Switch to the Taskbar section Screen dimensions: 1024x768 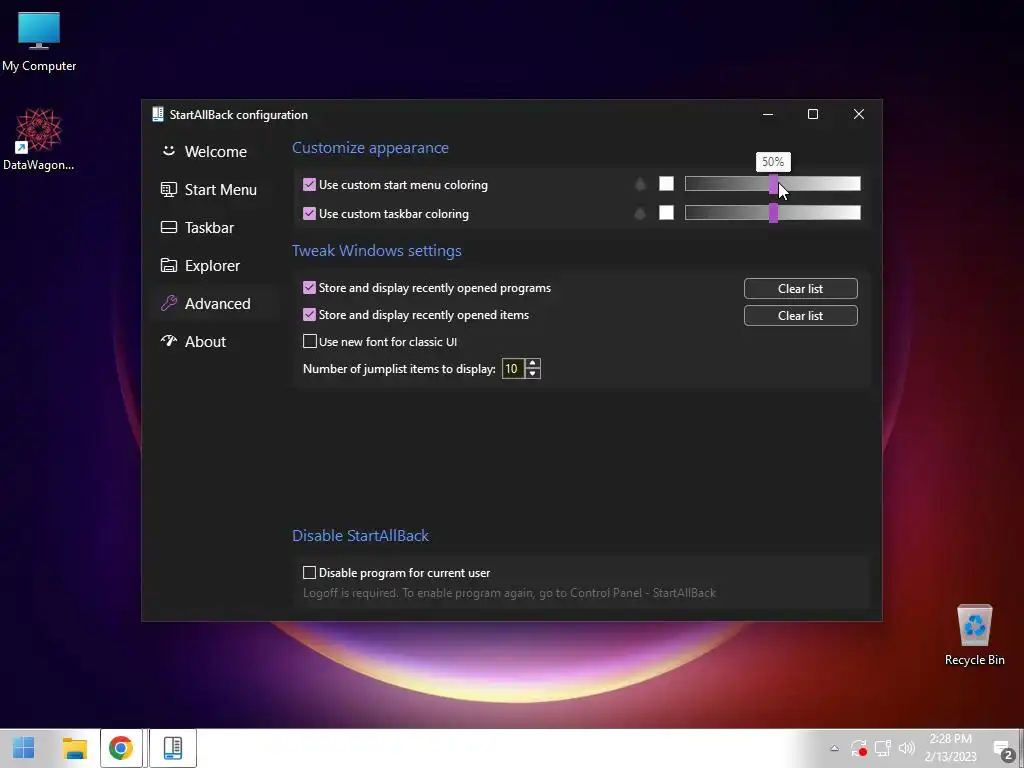197,227
